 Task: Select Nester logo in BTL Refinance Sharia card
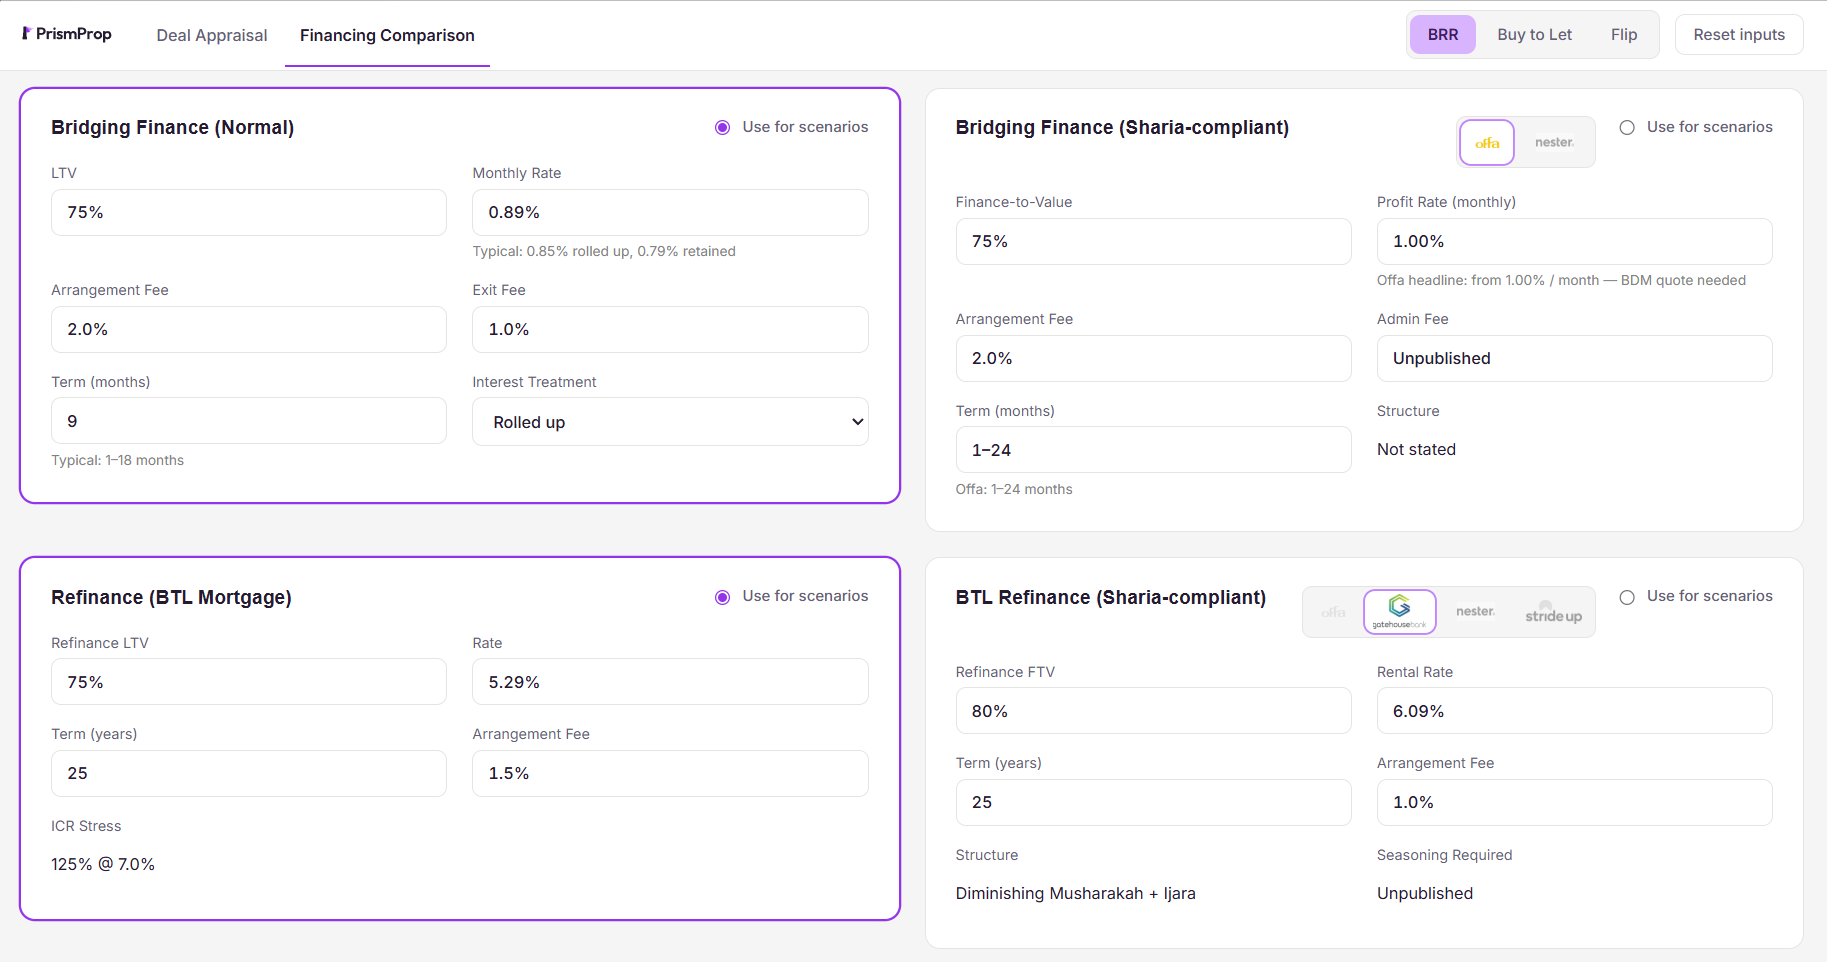(1475, 611)
